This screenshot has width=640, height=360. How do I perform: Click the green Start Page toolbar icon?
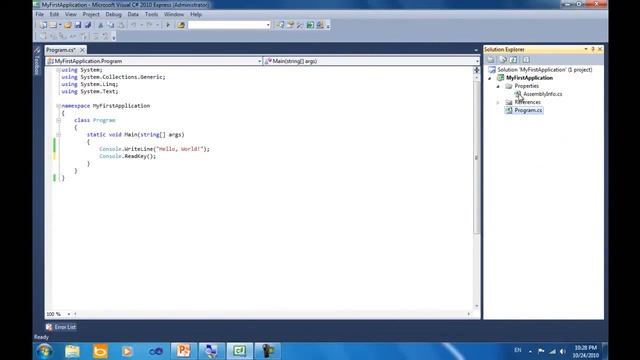[x=310, y=25]
